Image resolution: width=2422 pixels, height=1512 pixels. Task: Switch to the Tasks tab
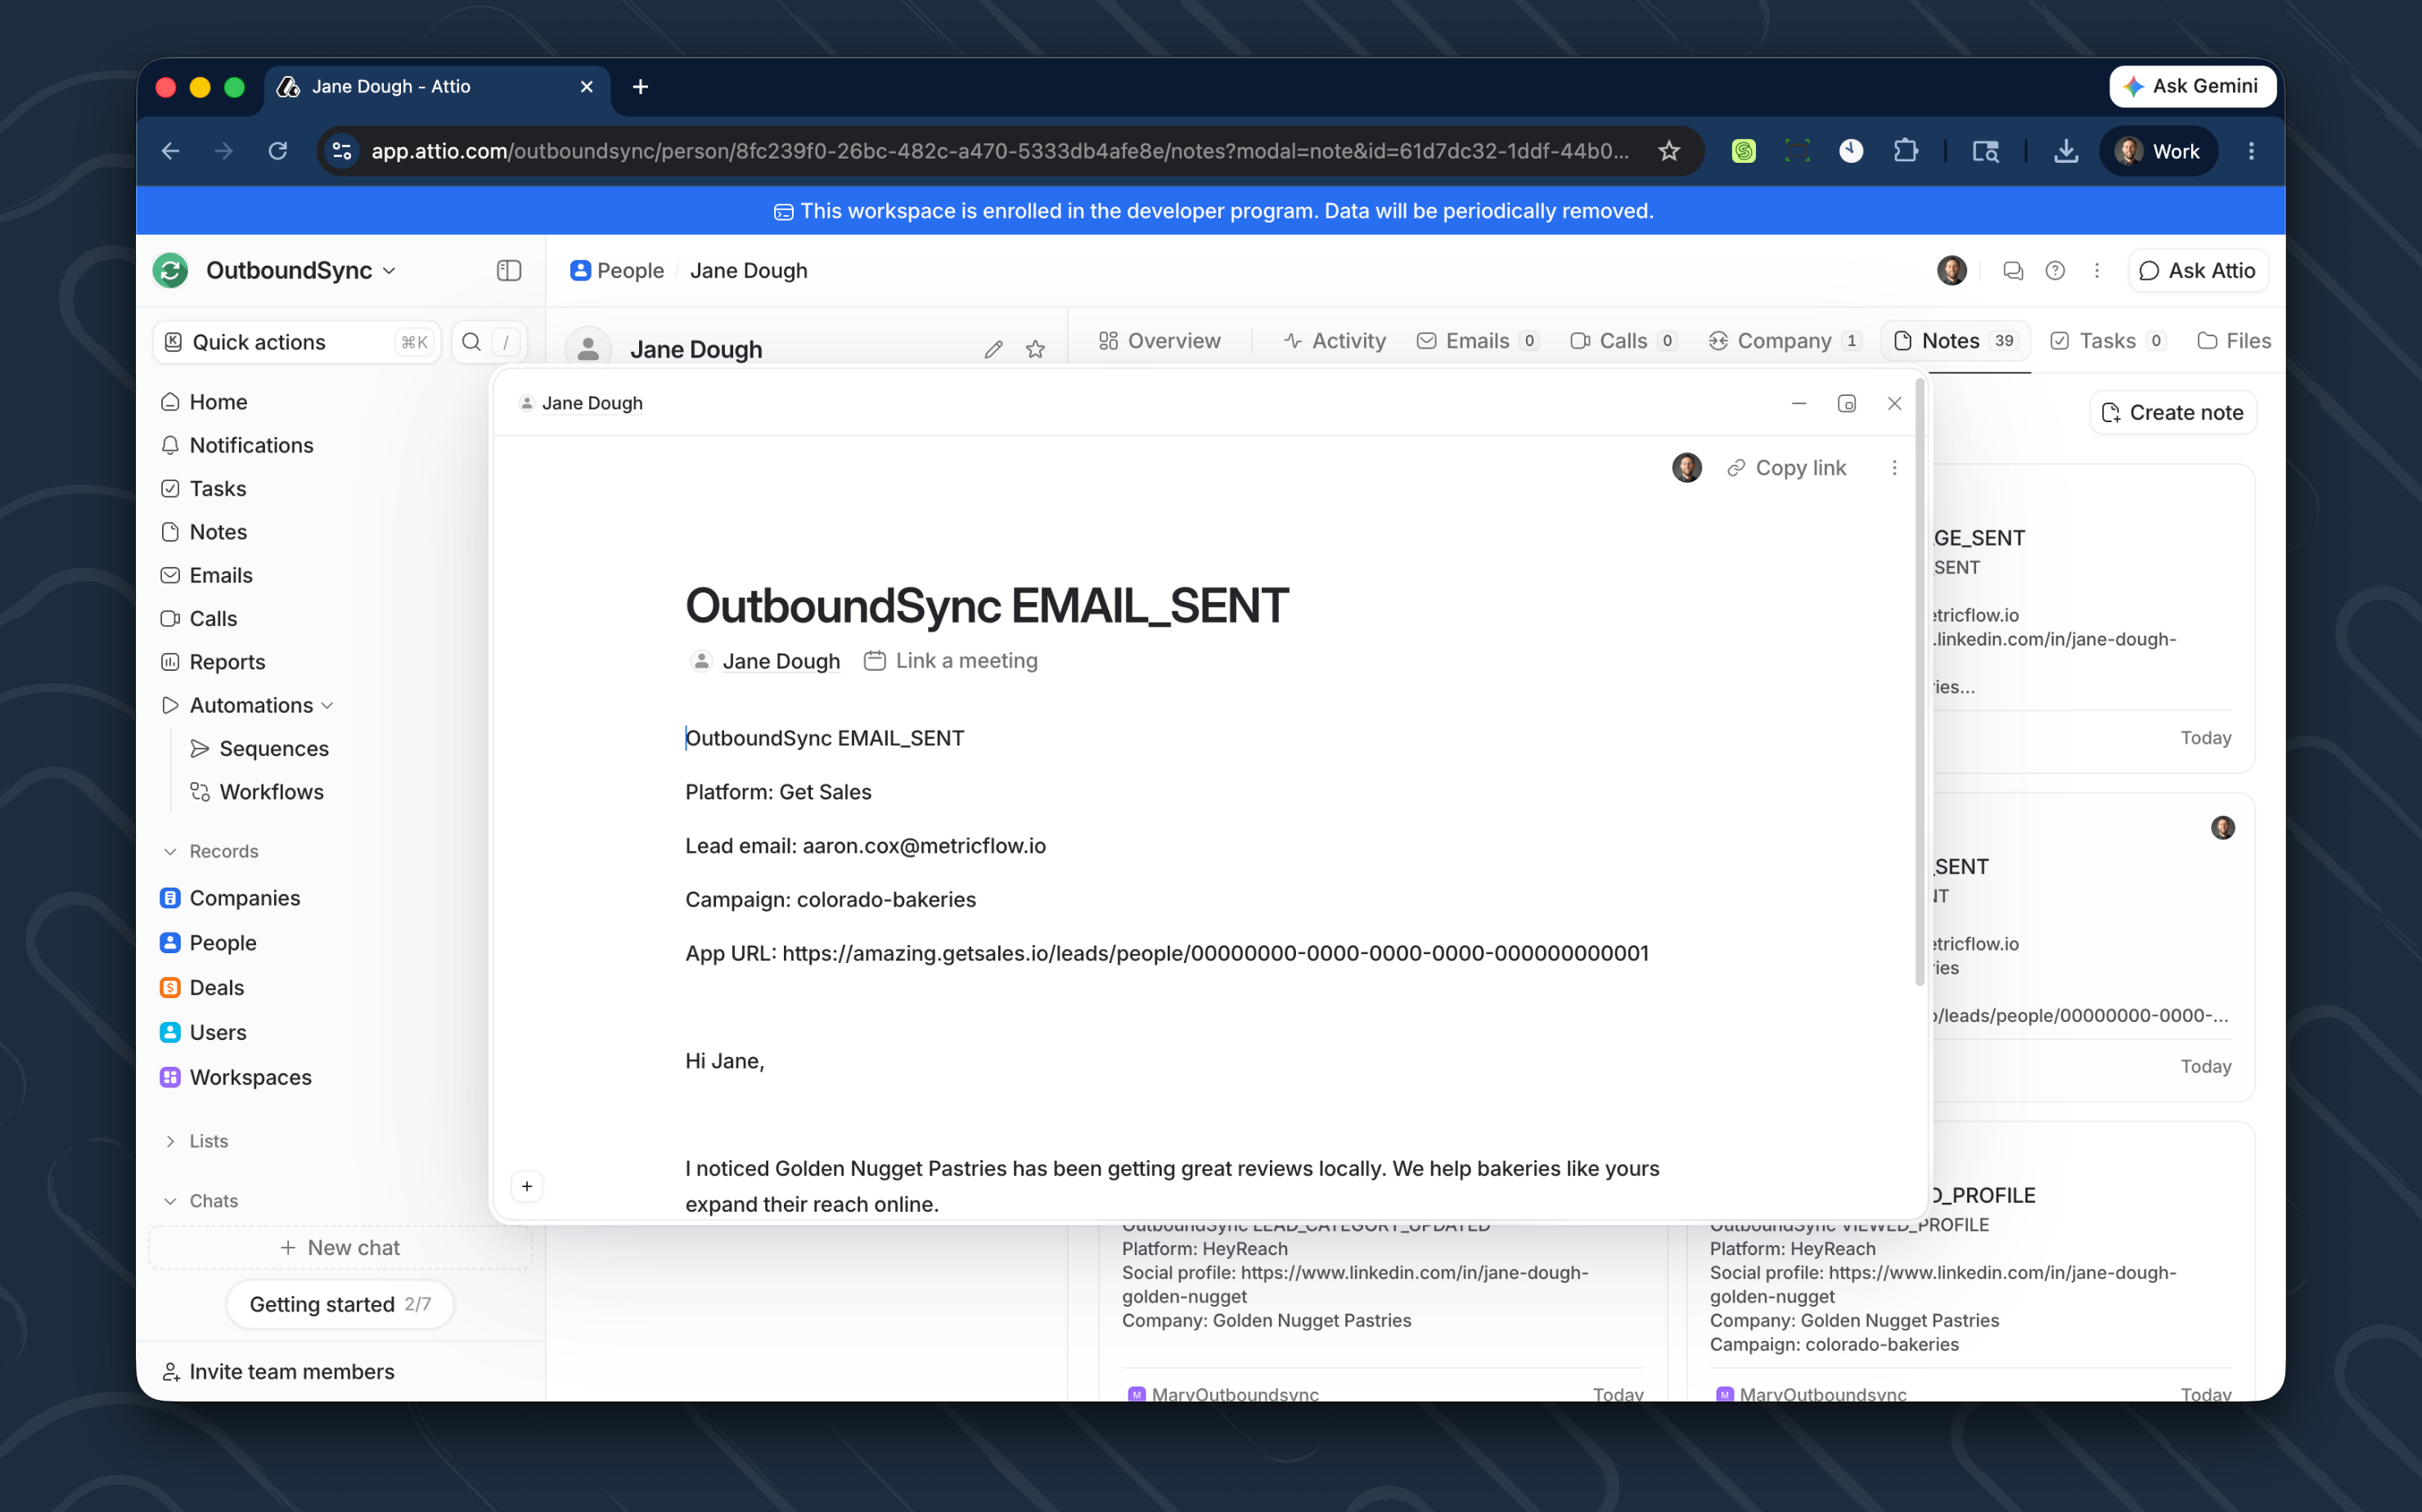click(x=2108, y=341)
